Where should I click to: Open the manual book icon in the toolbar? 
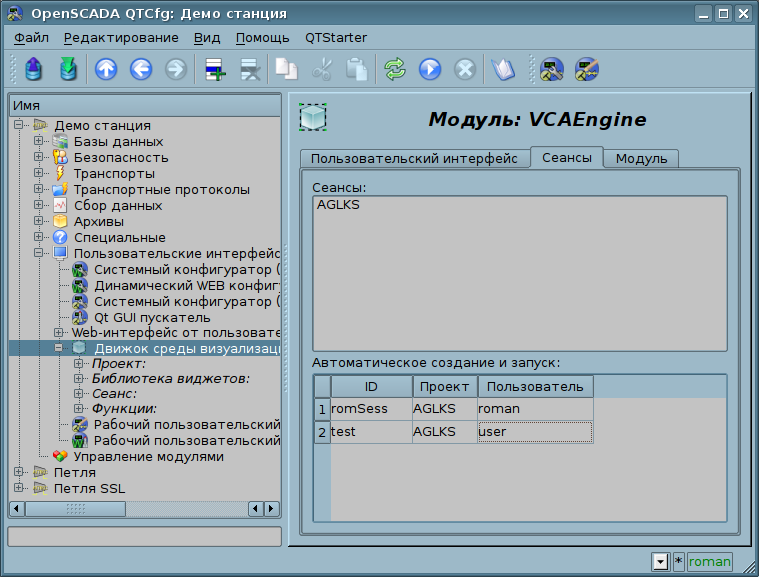[502, 69]
